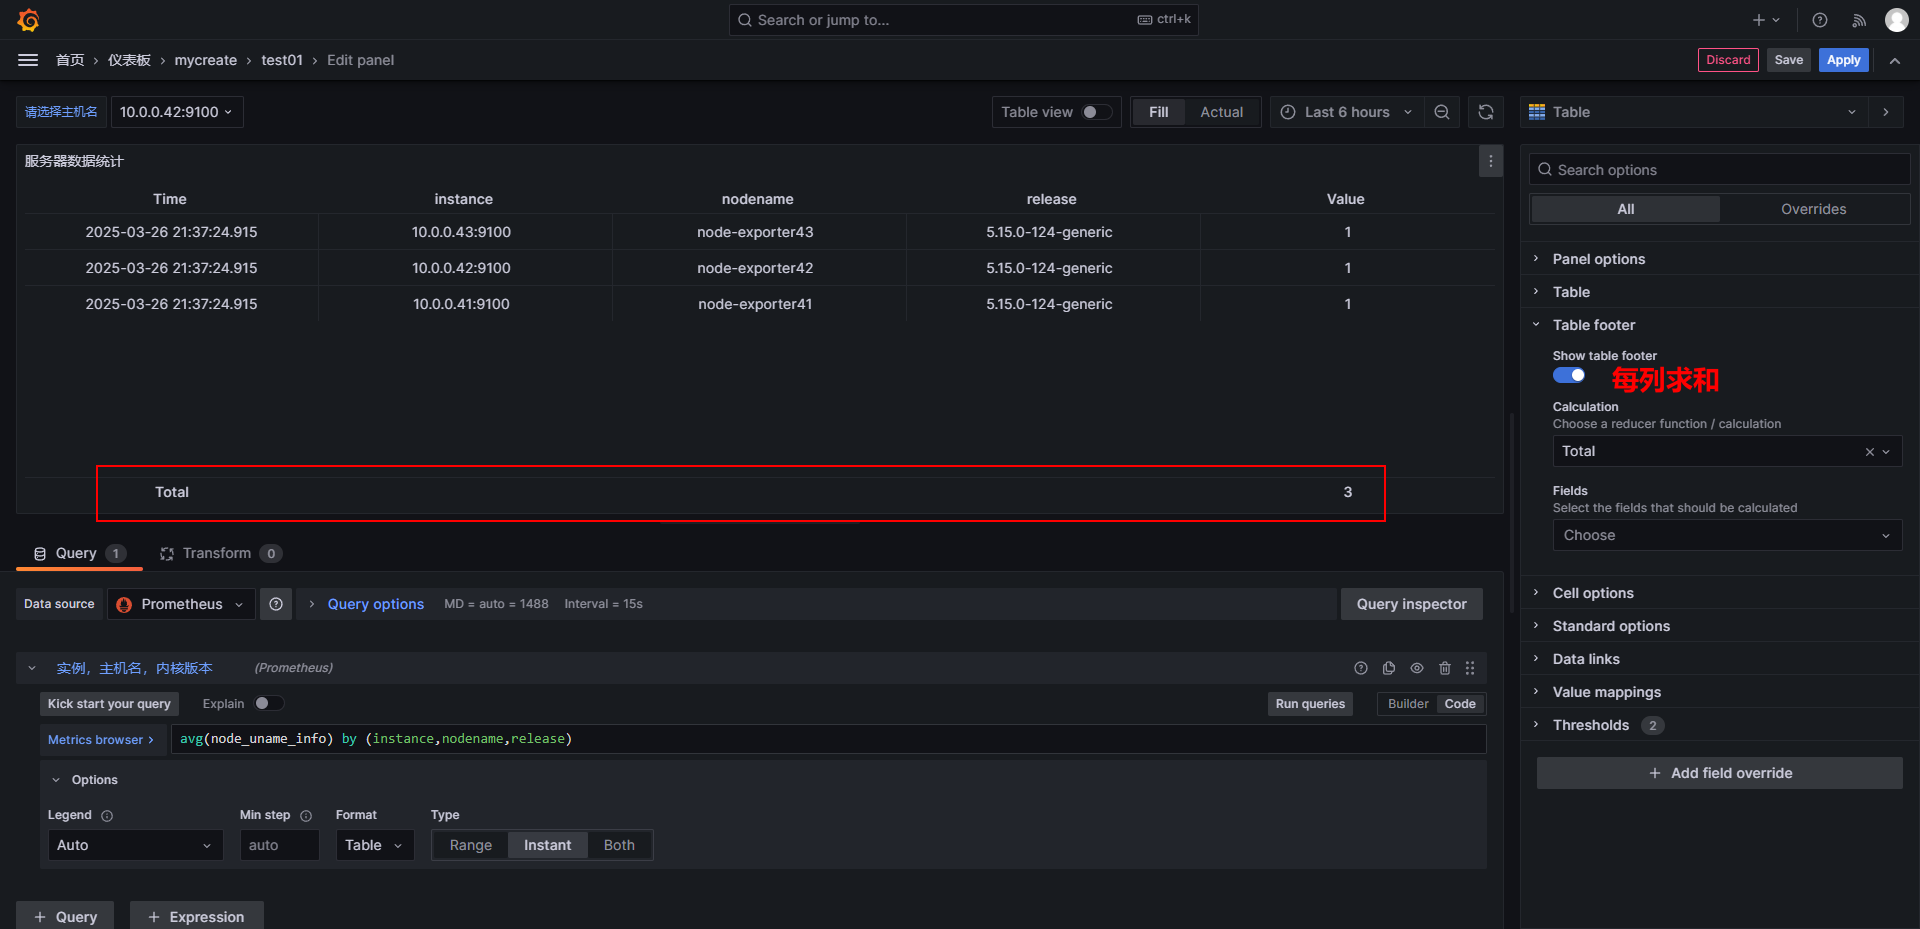Open the news RSS feed icon
Screen dimensions: 1920x929
coord(1859,20)
